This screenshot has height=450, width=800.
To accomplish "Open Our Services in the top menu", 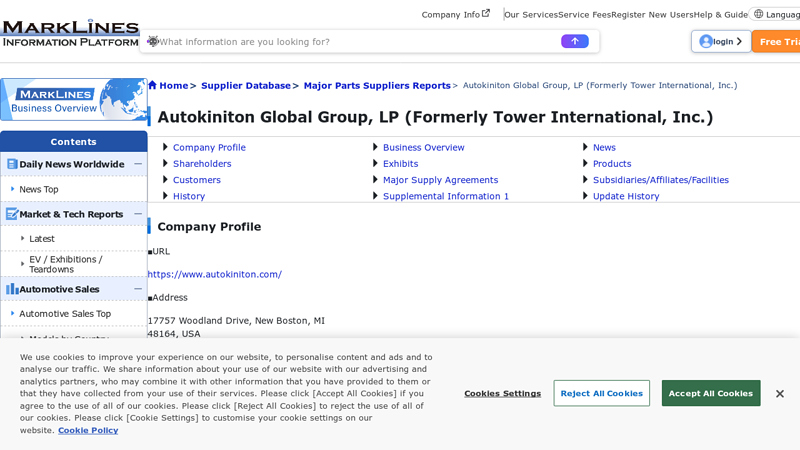I will (x=531, y=15).
